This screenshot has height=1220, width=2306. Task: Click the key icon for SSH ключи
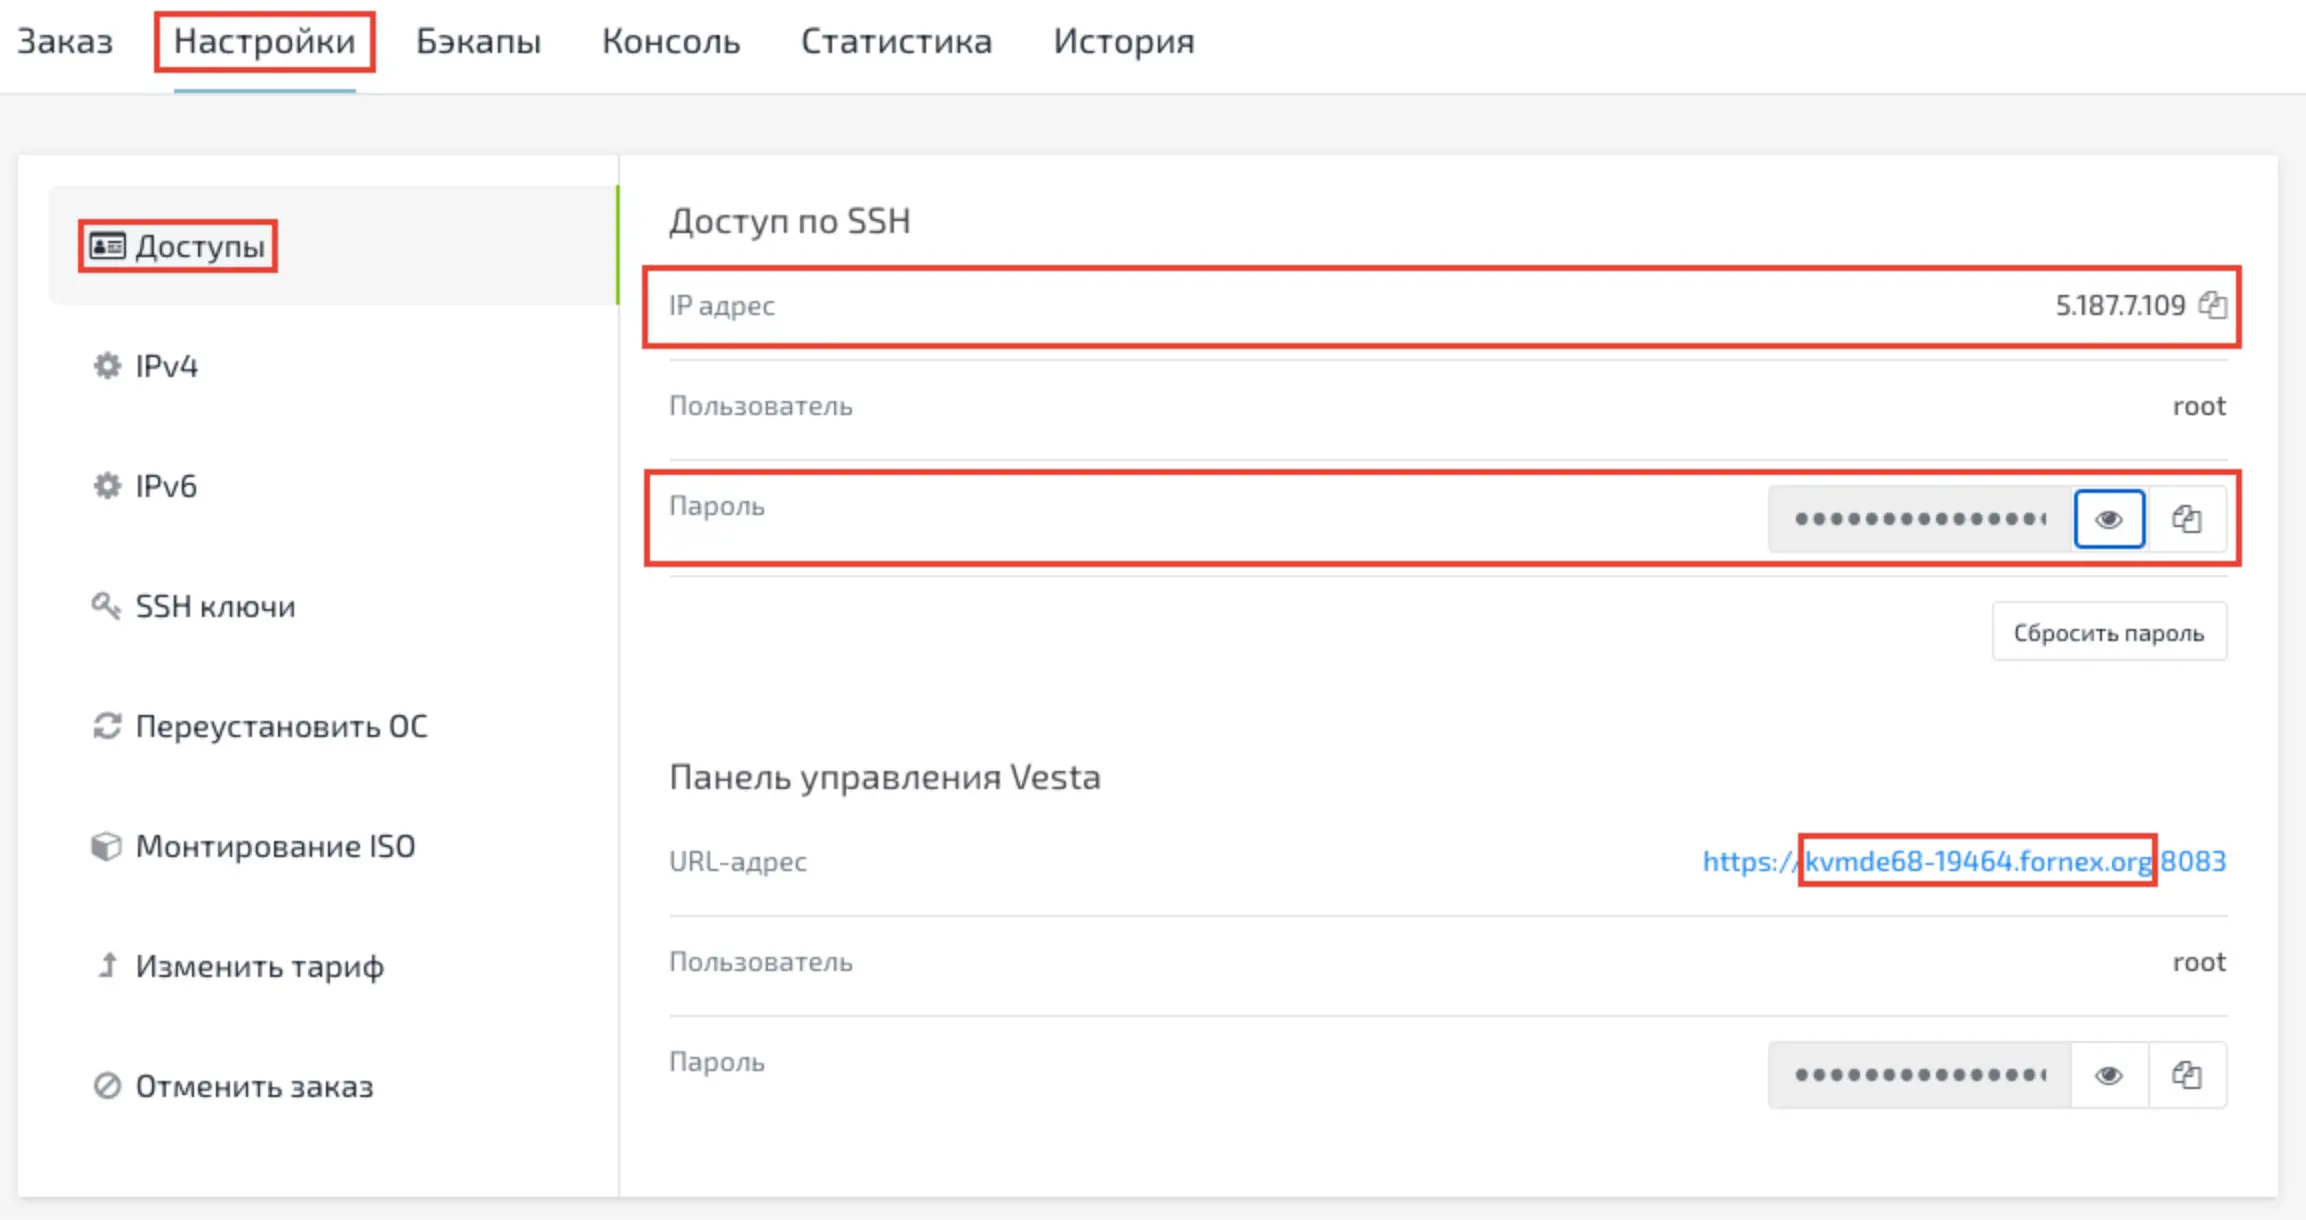point(106,605)
